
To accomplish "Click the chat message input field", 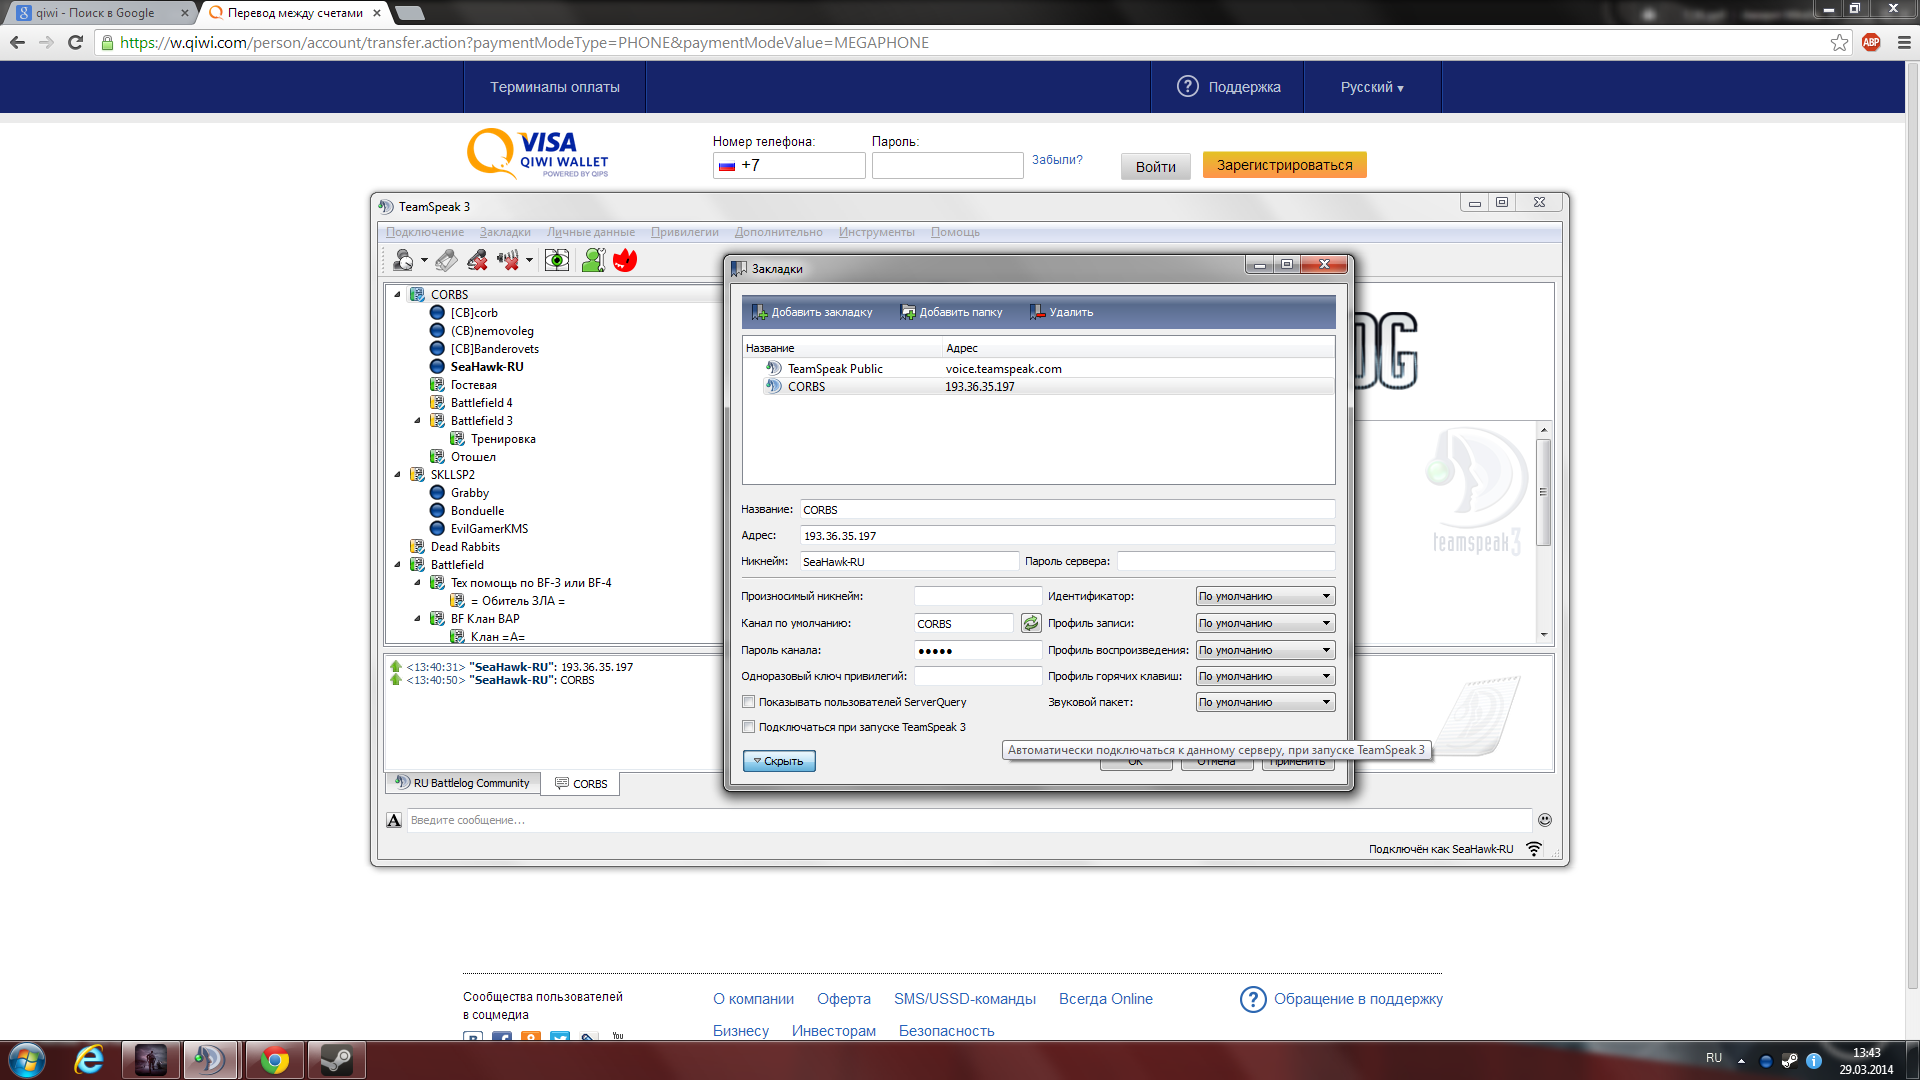I will (x=968, y=820).
